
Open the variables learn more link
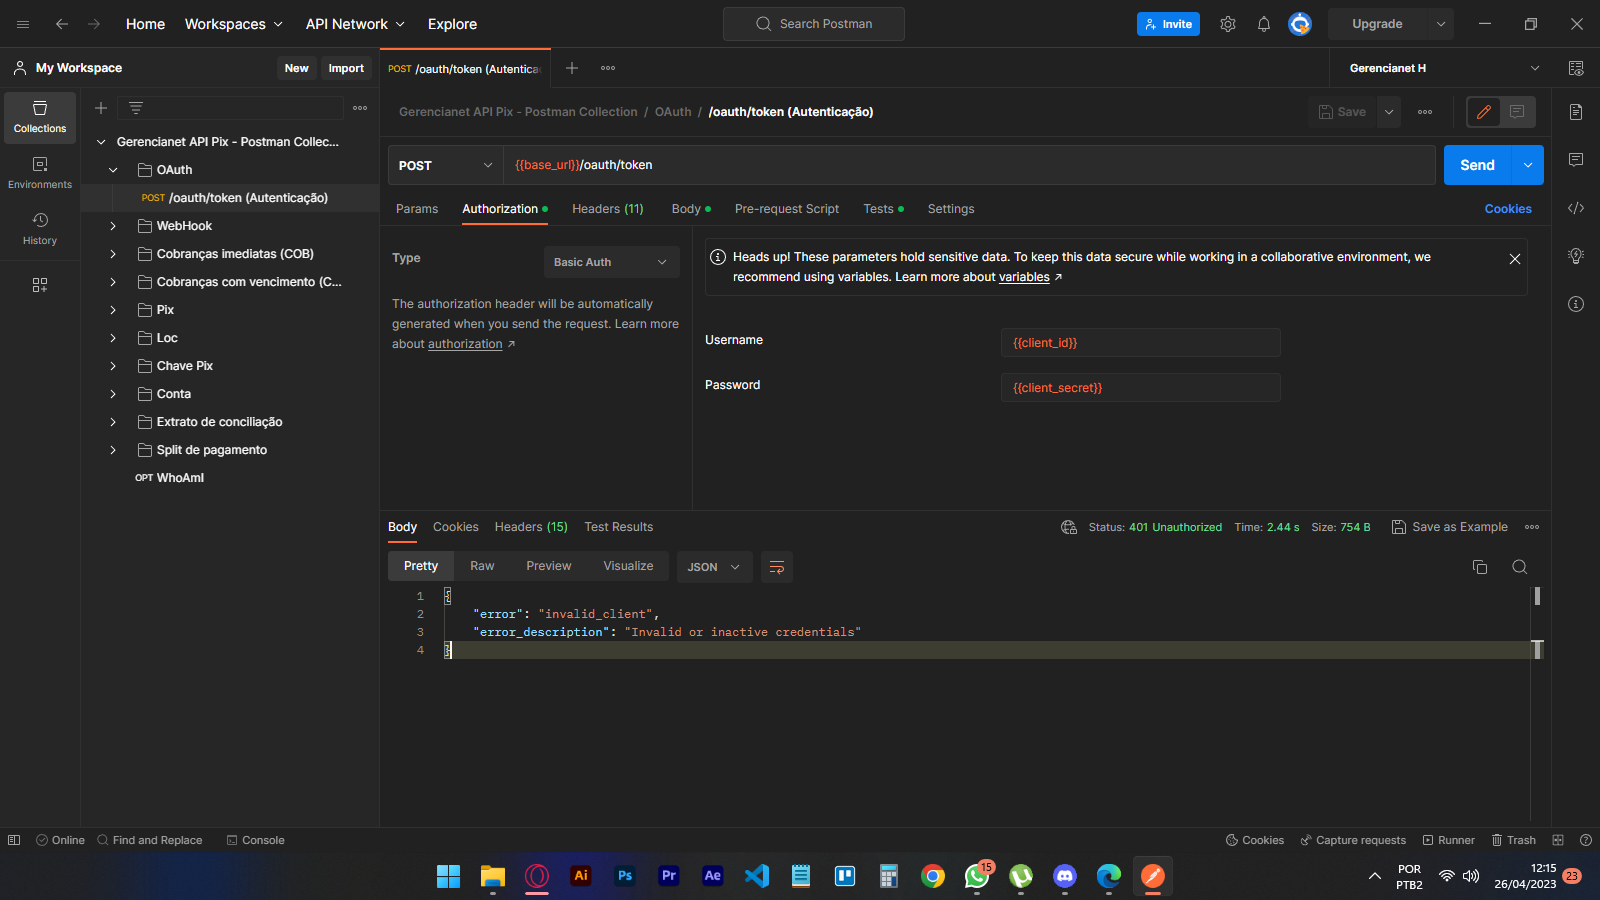point(1024,277)
